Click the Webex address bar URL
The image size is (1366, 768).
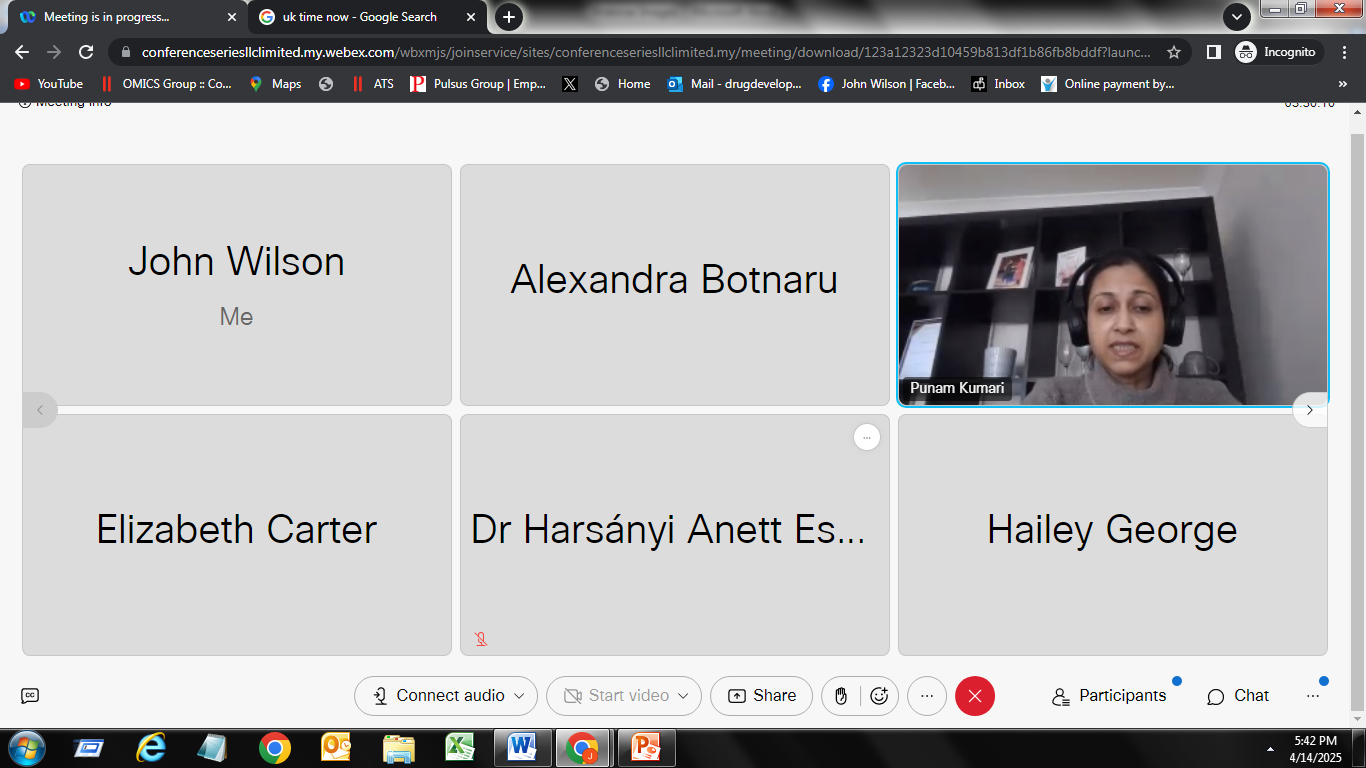[646, 52]
